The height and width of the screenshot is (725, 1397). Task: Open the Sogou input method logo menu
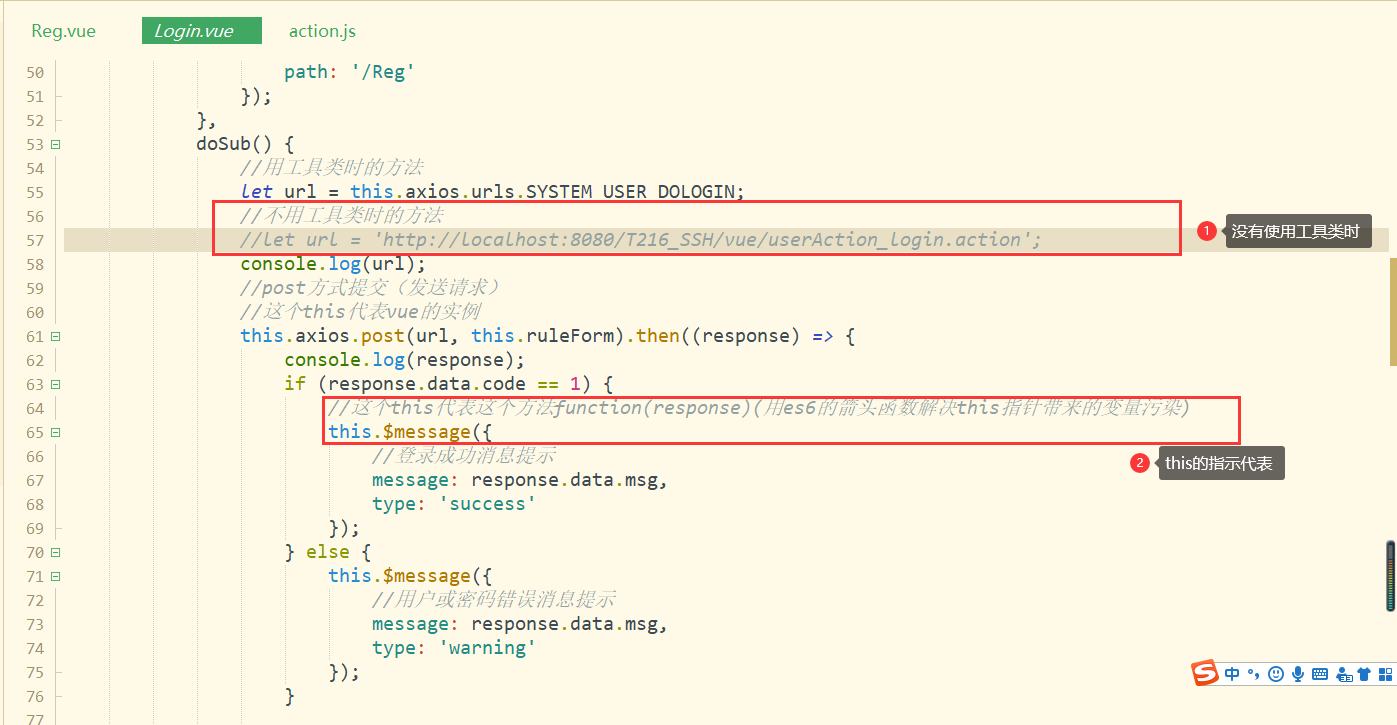click(x=1206, y=674)
